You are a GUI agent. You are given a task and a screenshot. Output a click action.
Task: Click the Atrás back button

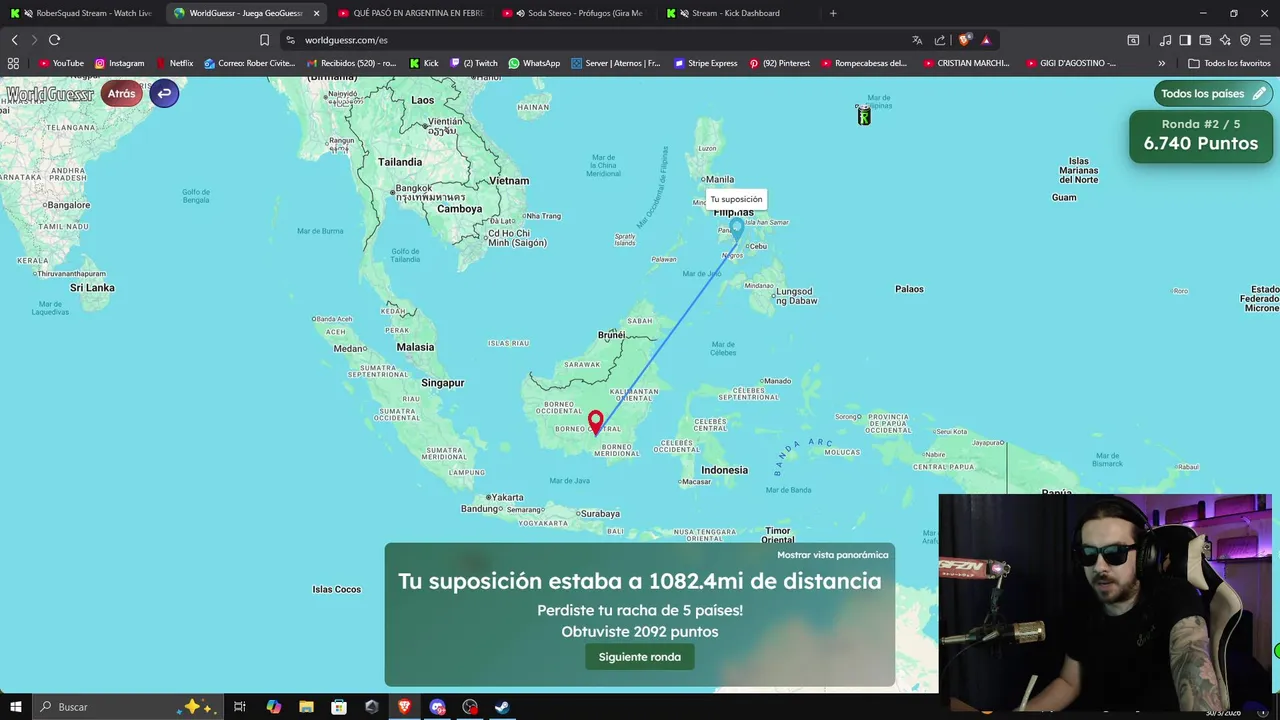tap(121, 94)
